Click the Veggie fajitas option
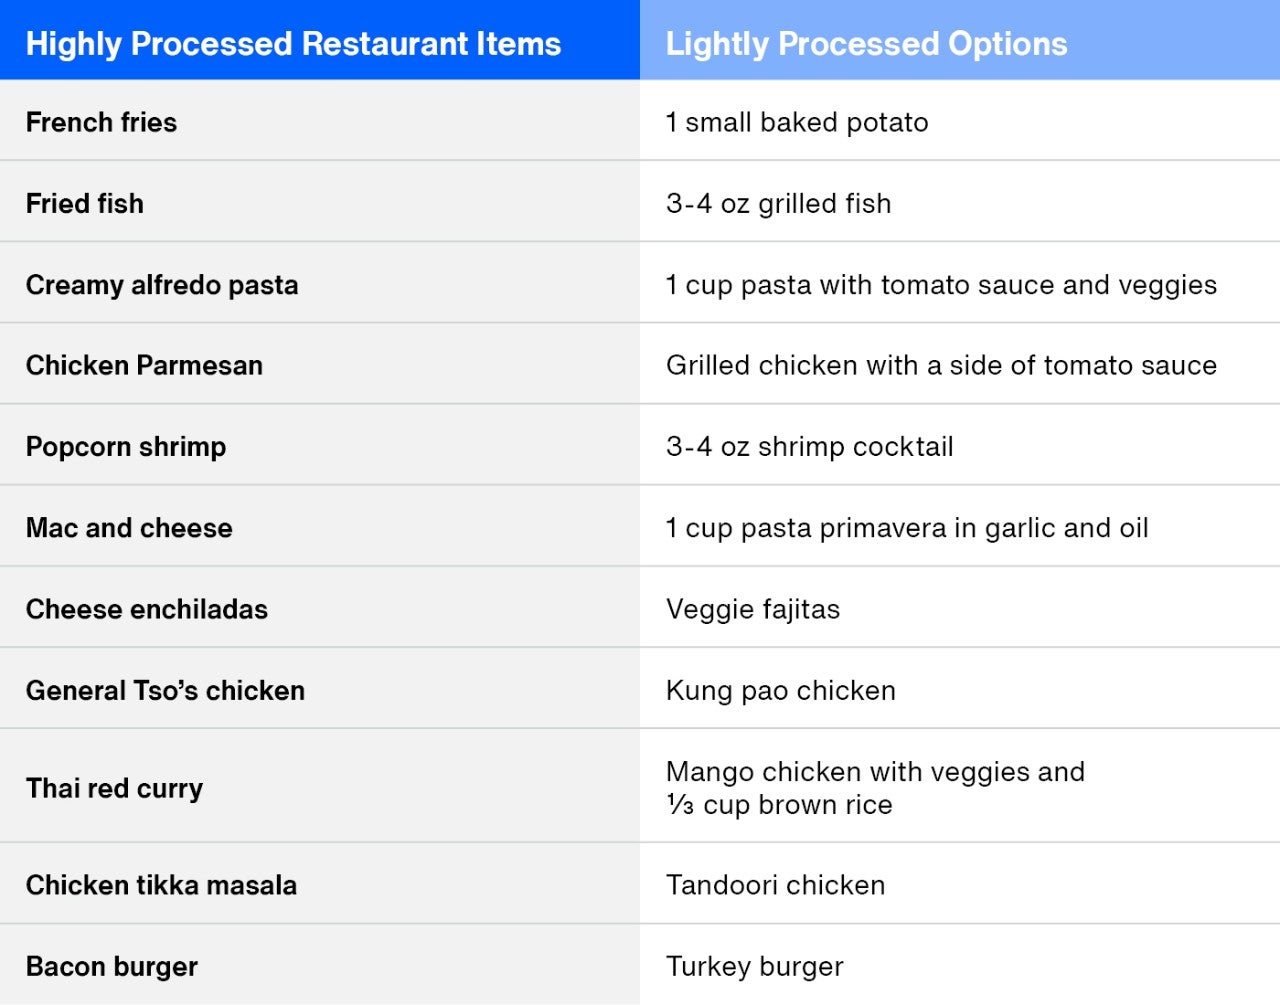The width and height of the screenshot is (1280, 1005). pos(753,609)
